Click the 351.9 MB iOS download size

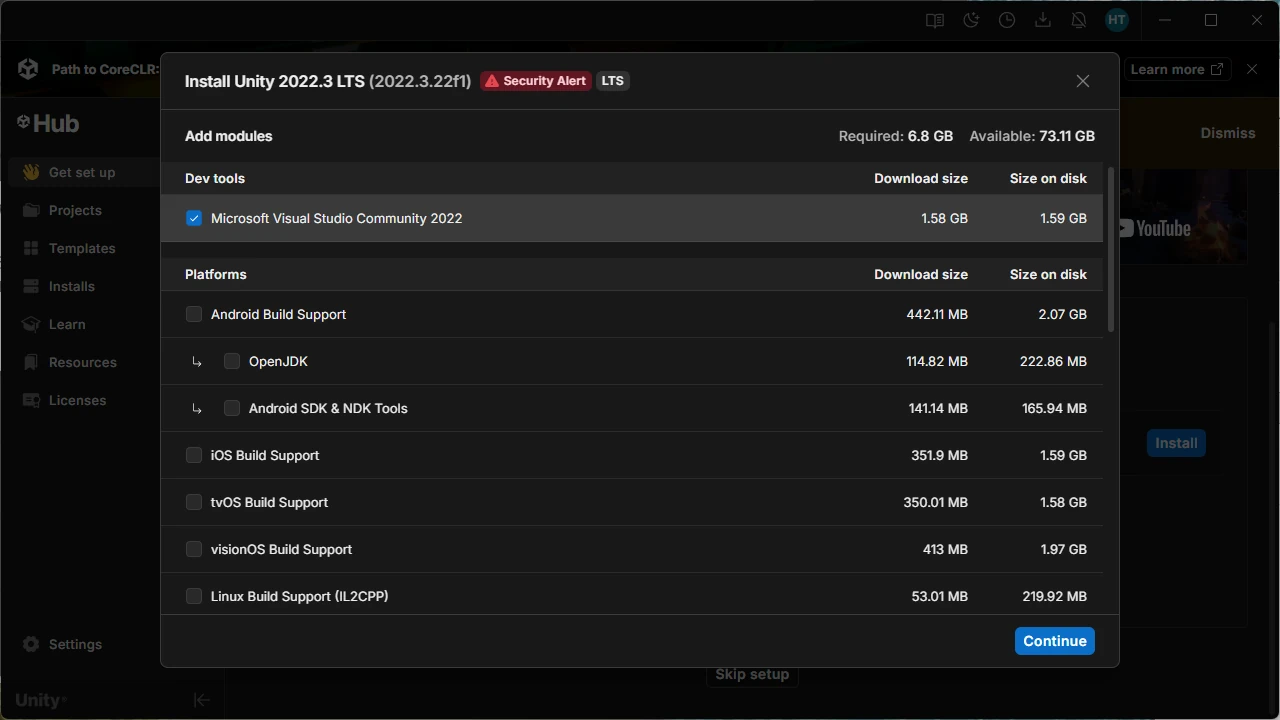(x=940, y=455)
